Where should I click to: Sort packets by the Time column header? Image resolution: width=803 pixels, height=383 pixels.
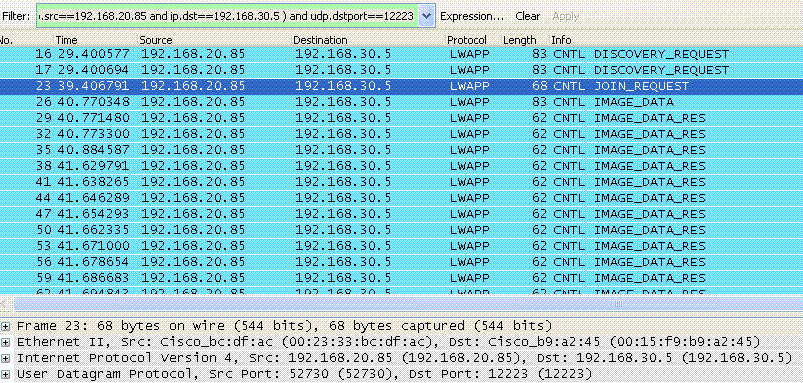click(67, 40)
